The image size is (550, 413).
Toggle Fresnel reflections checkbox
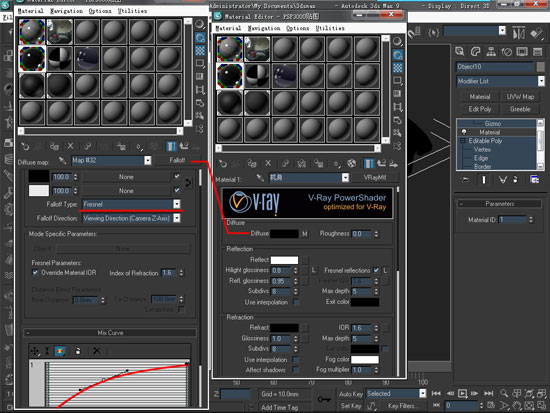tap(376, 271)
